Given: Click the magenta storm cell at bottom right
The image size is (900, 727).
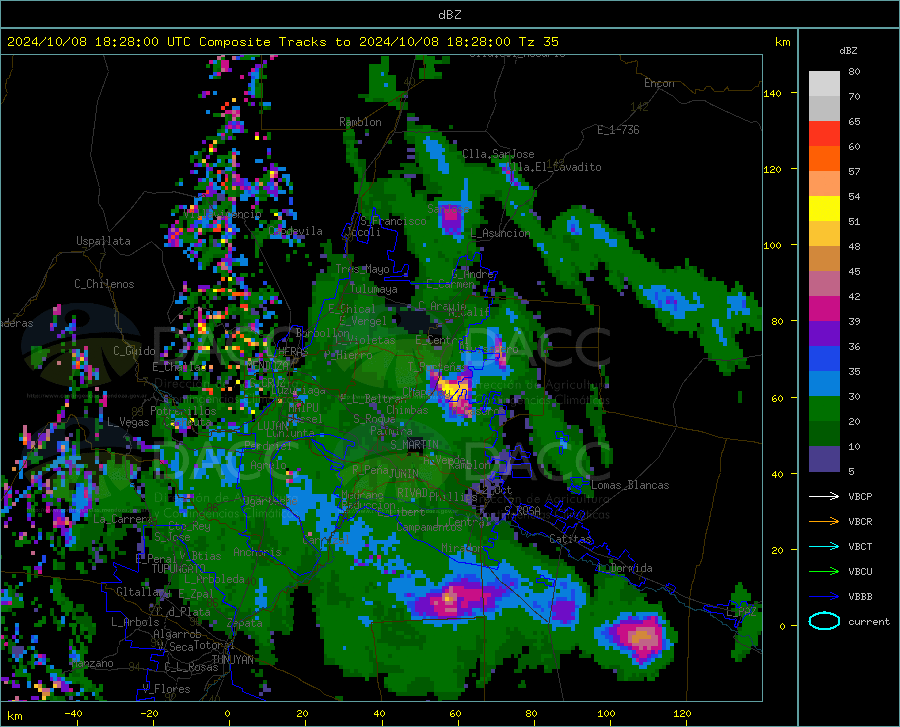Looking at the screenshot, I should click(639, 636).
